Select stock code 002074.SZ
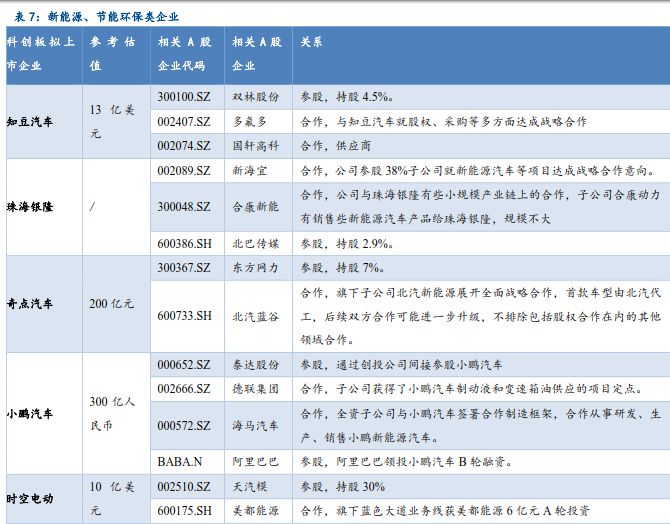The height and width of the screenshot is (524, 670). tap(184, 146)
